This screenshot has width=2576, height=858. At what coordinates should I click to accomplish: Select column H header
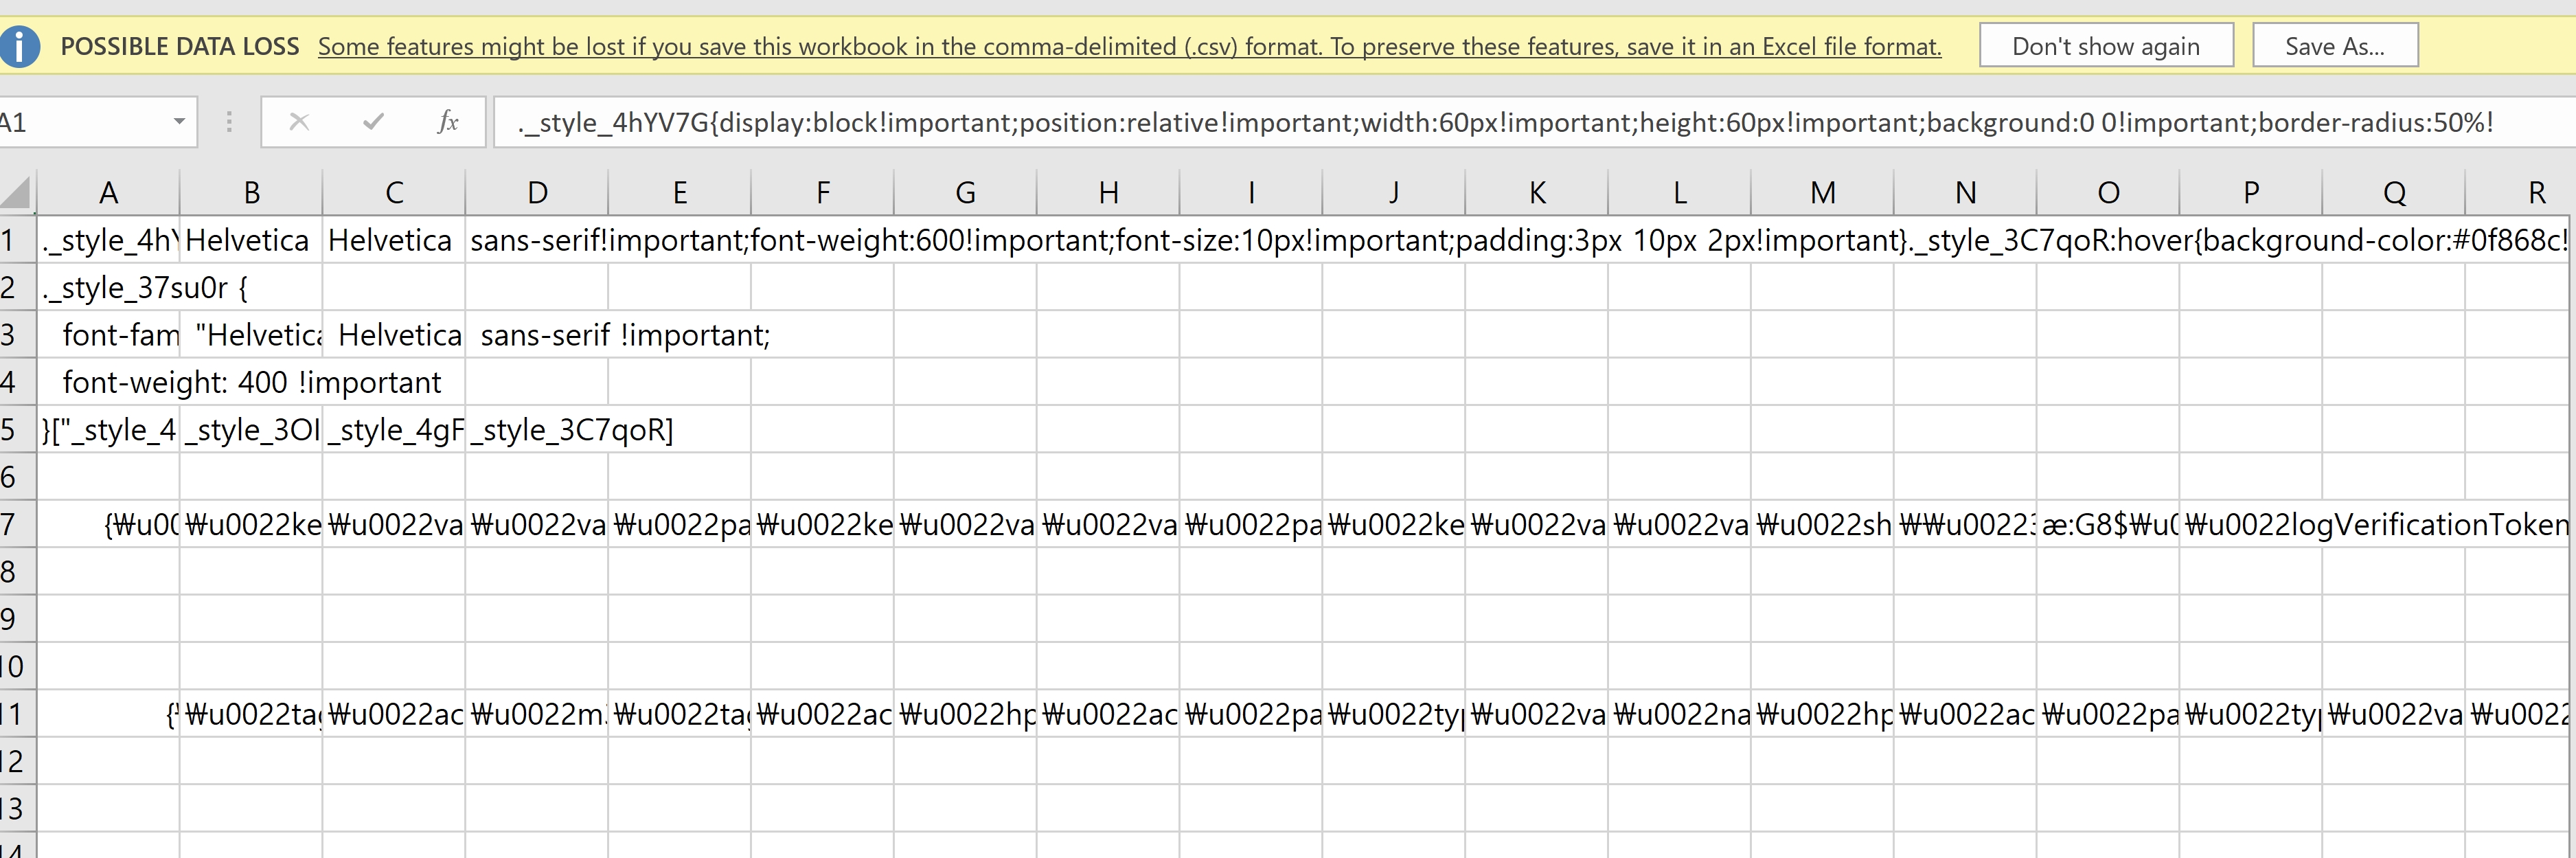coord(1109,192)
